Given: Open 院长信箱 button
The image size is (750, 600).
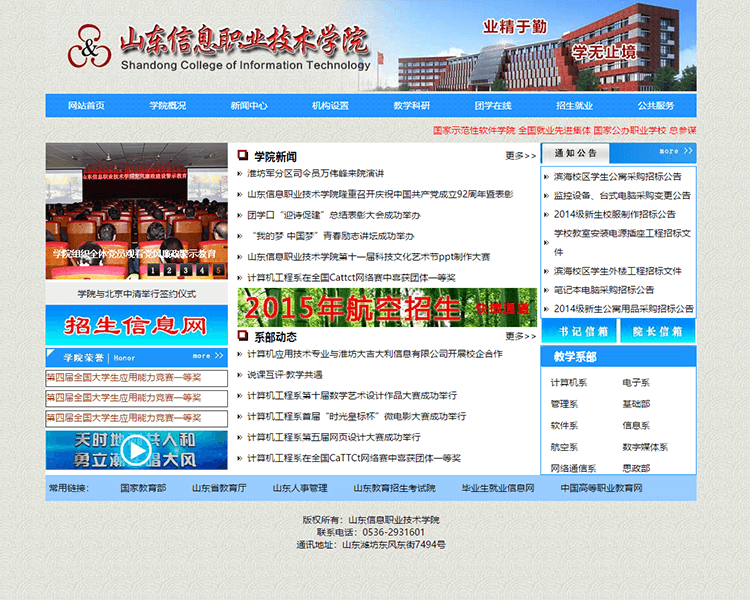Looking at the screenshot, I should tap(658, 331).
